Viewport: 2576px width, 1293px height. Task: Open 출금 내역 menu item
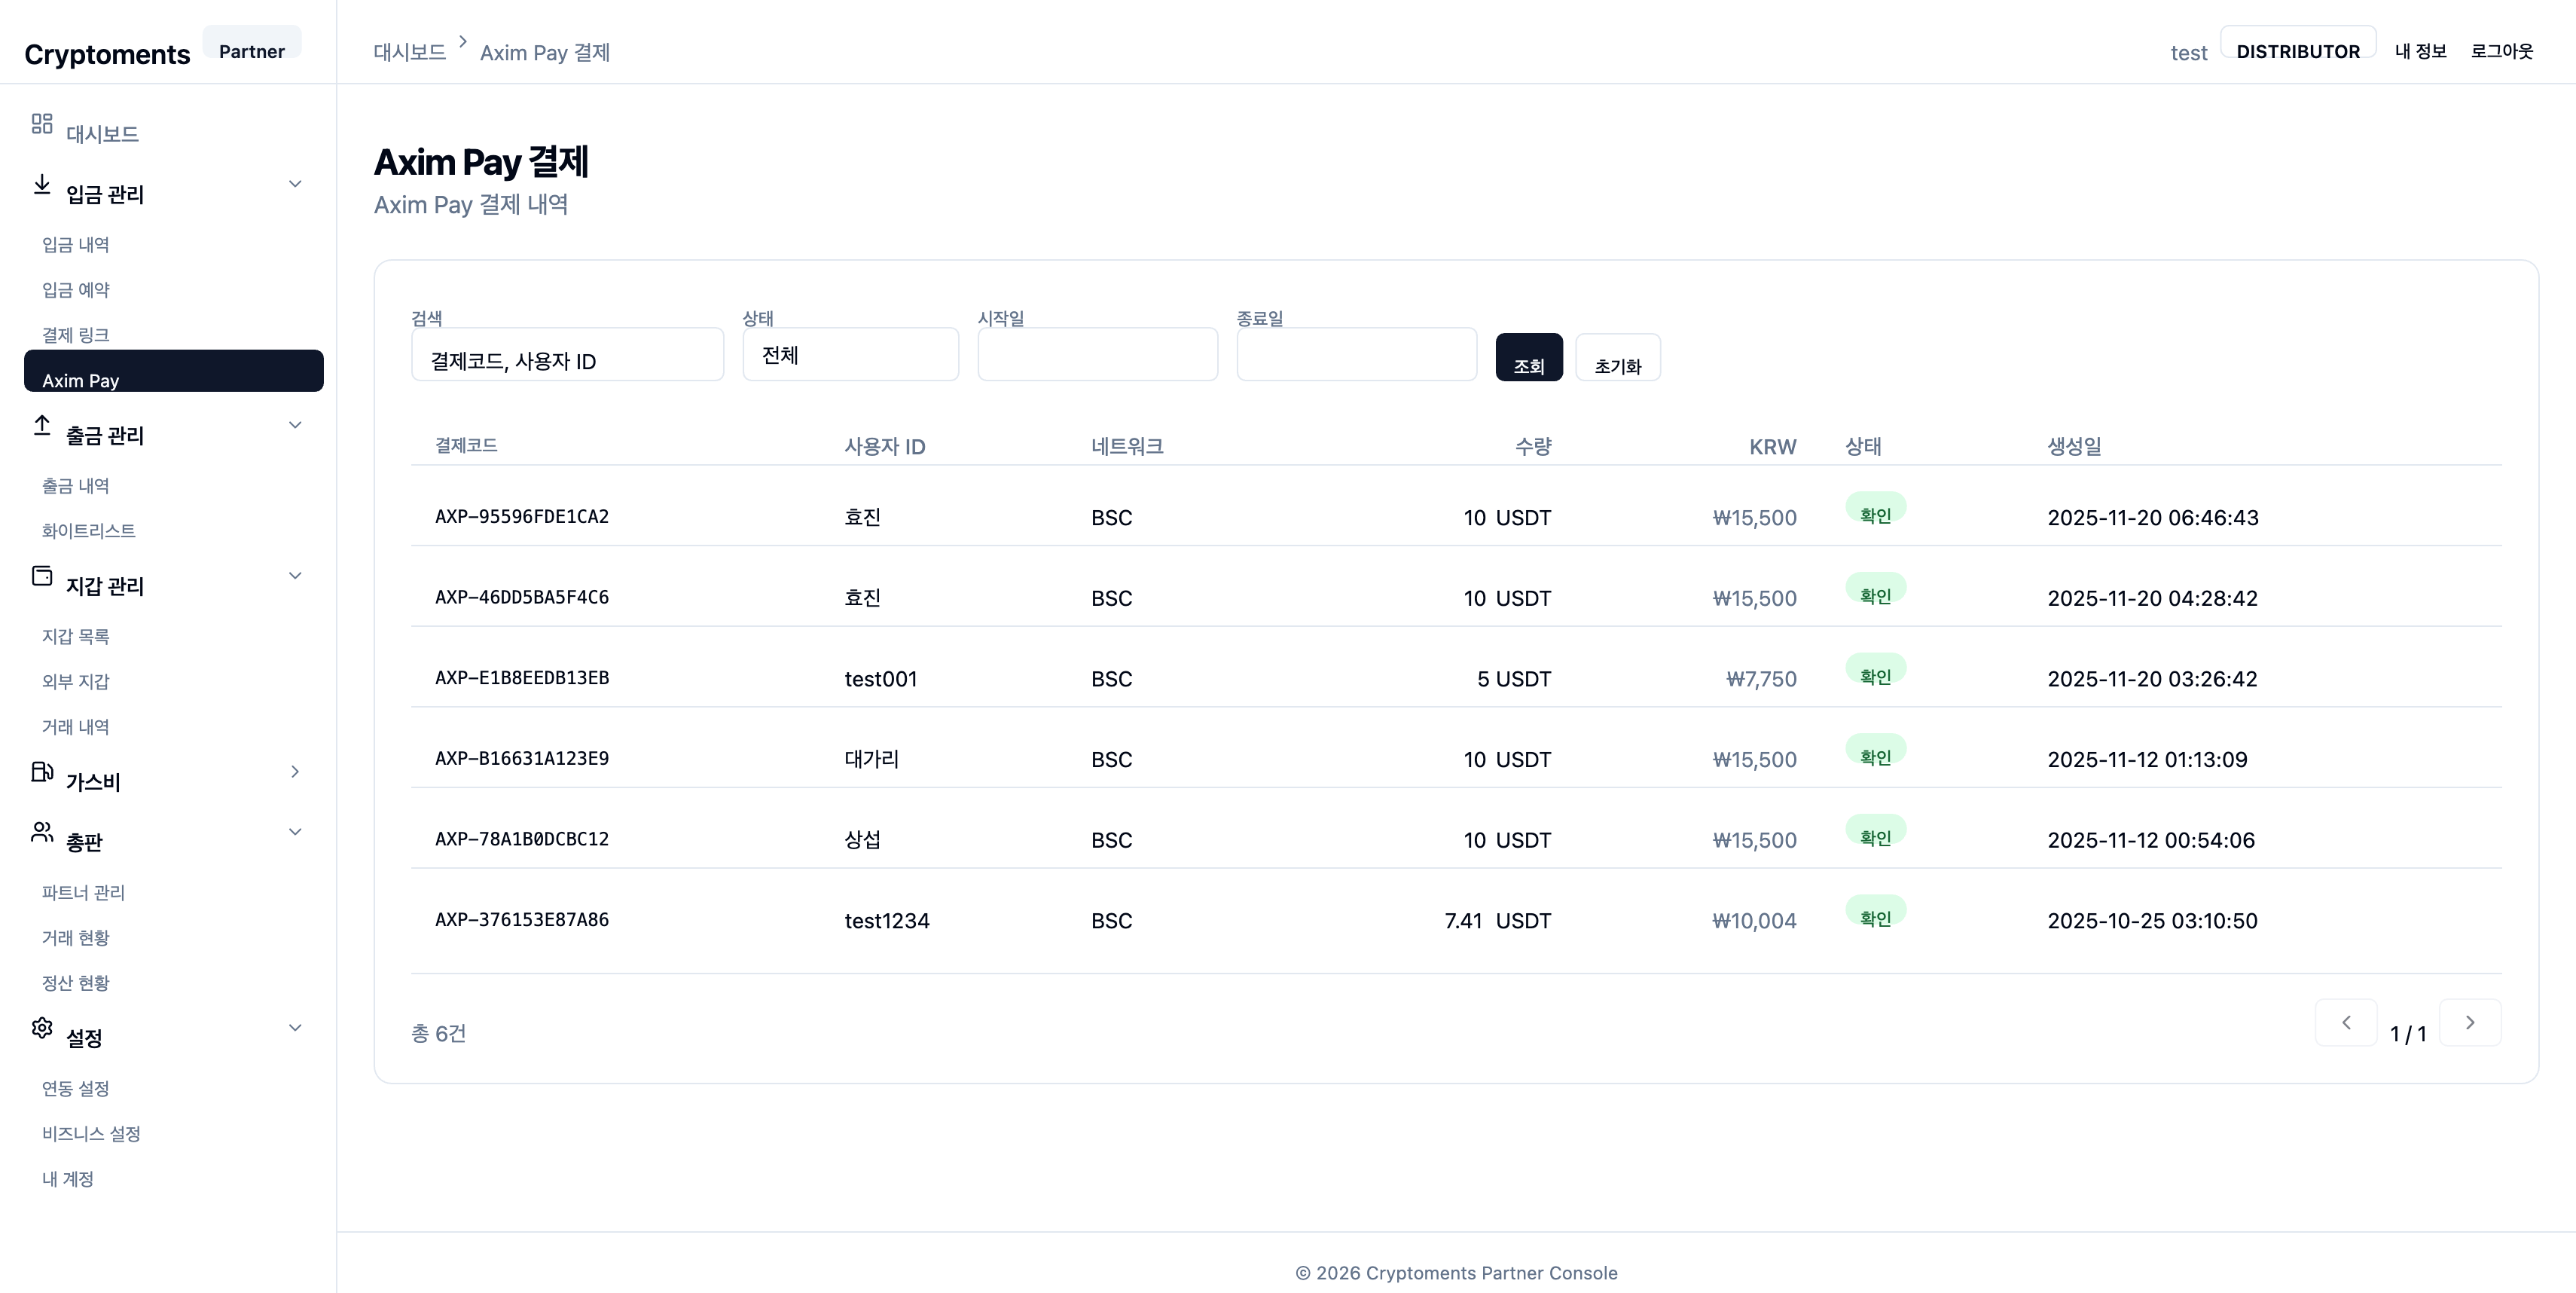tap(76, 486)
